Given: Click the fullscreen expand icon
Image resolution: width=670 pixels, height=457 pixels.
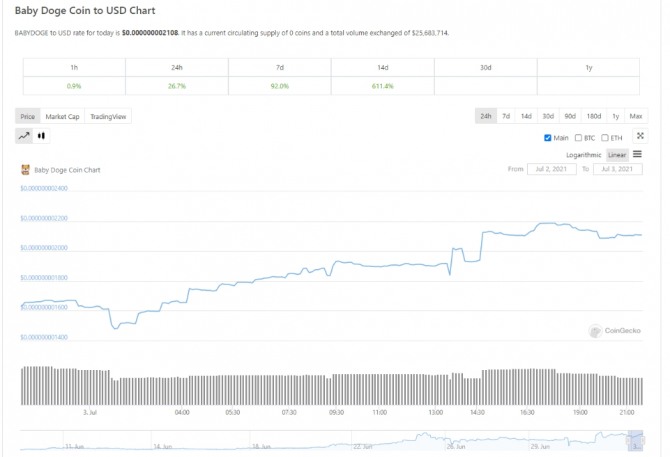Looking at the screenshot, I should click(x=640, y=136).
